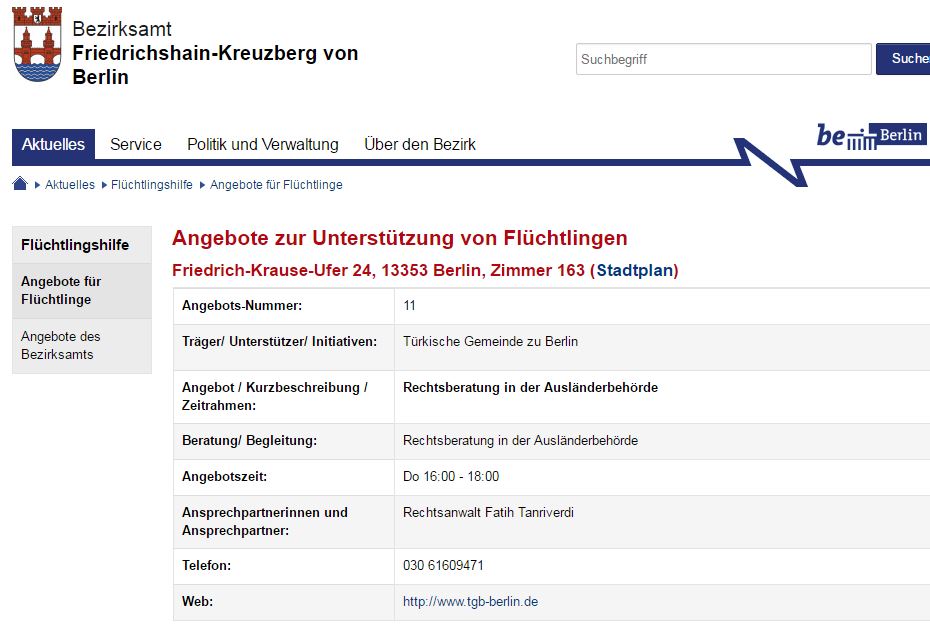This screenshot has height=635, width=930.
Task: Visit the tgb-berlin.de web link
Action: tap(470, 602)
